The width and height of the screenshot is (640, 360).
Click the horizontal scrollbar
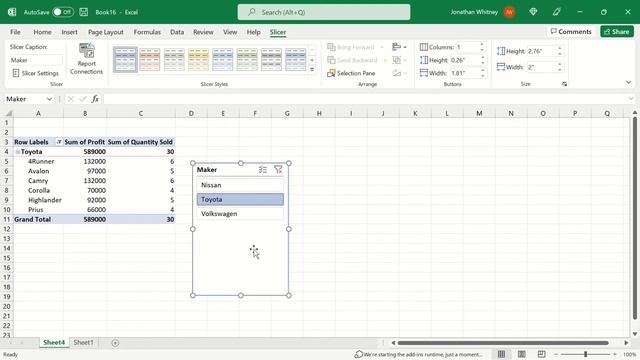click(503, 343)
